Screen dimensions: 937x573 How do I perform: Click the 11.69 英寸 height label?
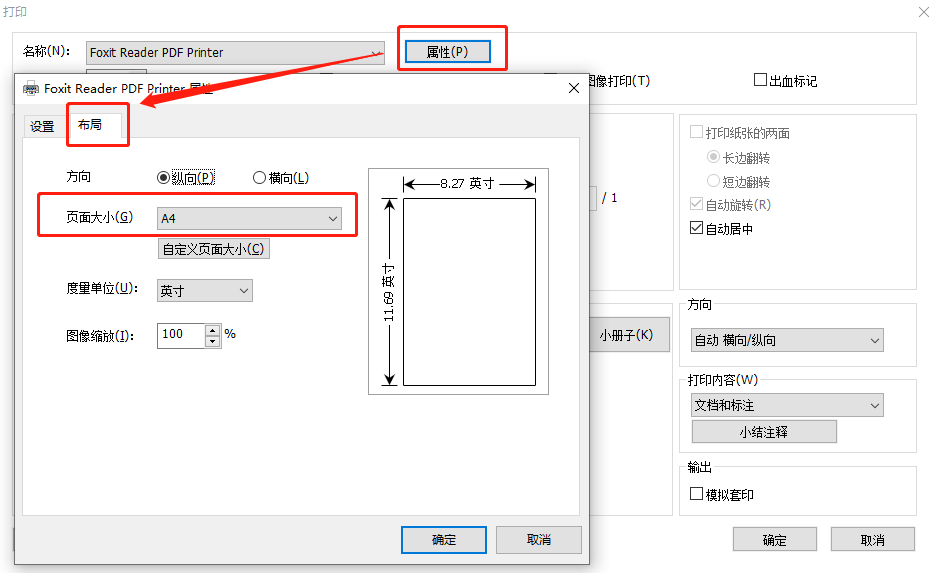pos(388,292)
